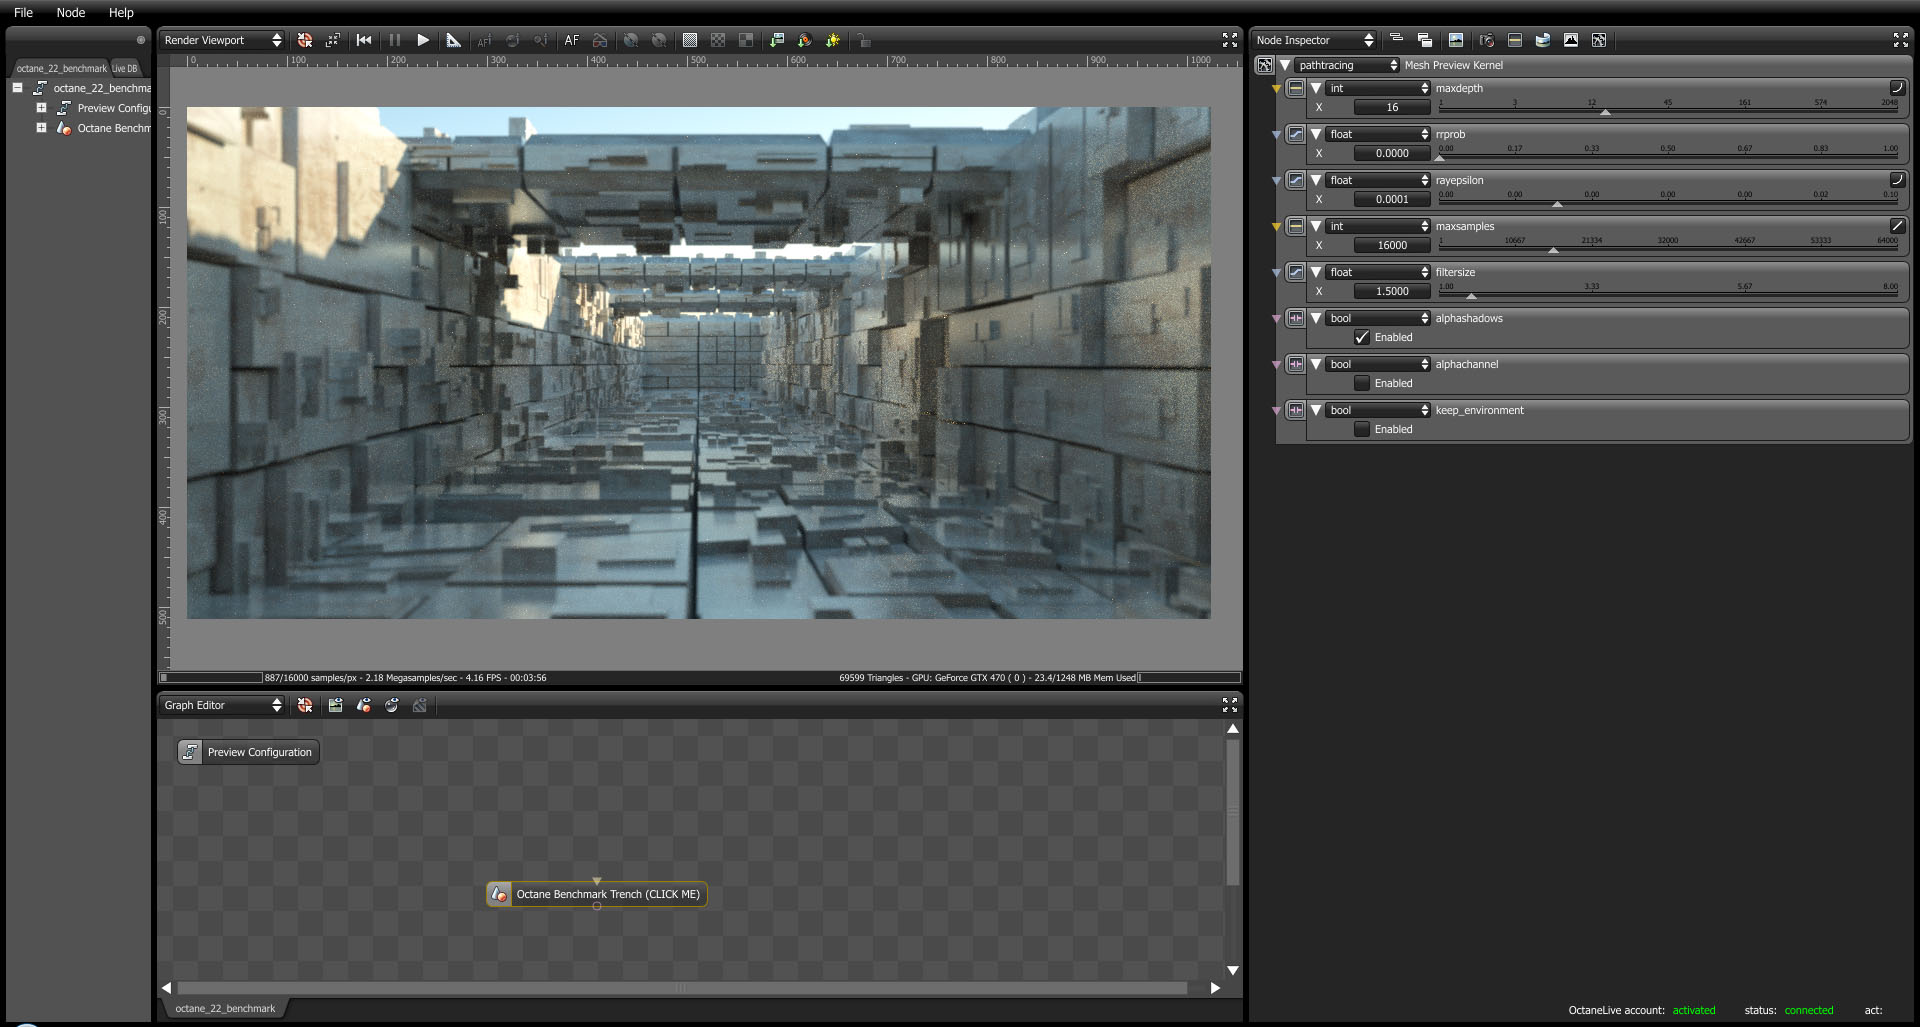This screenshot has height=1027, width=1920.
Task: Click the fine grid background icon in viewport toolbar
Action: 690,40
